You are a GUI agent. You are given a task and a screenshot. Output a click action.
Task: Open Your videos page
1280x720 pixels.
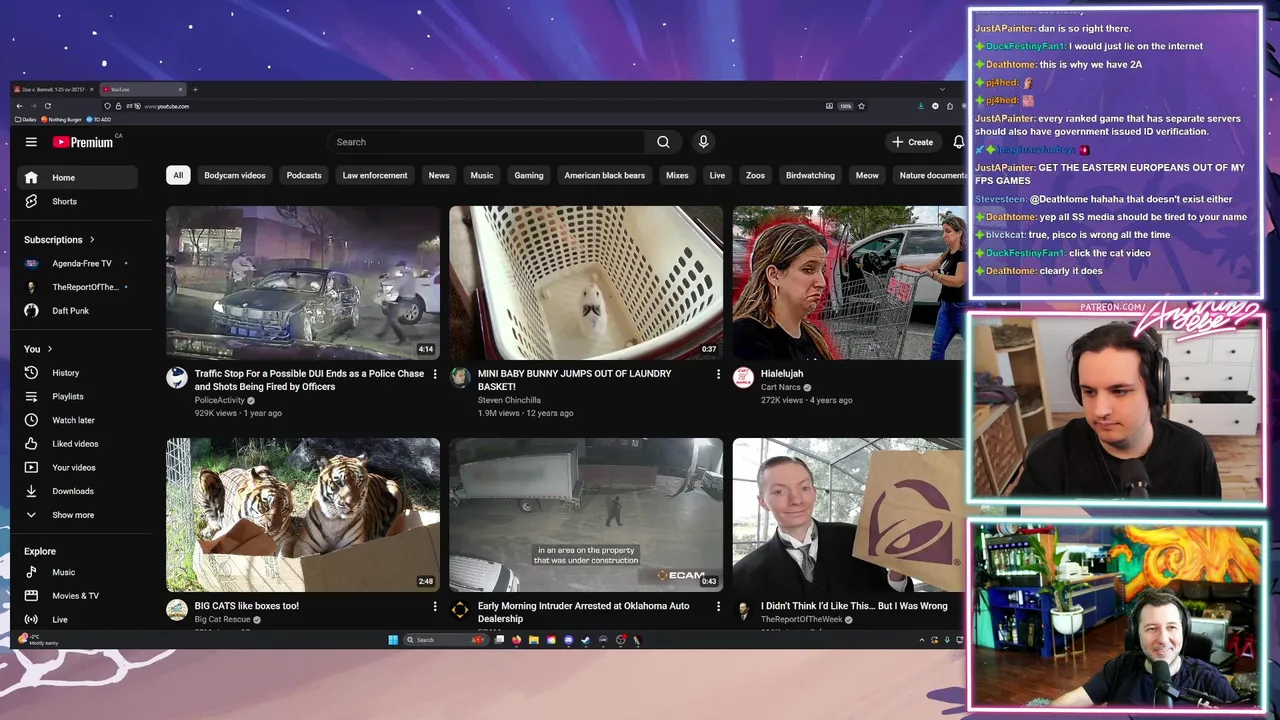click(x=77, y=467)
